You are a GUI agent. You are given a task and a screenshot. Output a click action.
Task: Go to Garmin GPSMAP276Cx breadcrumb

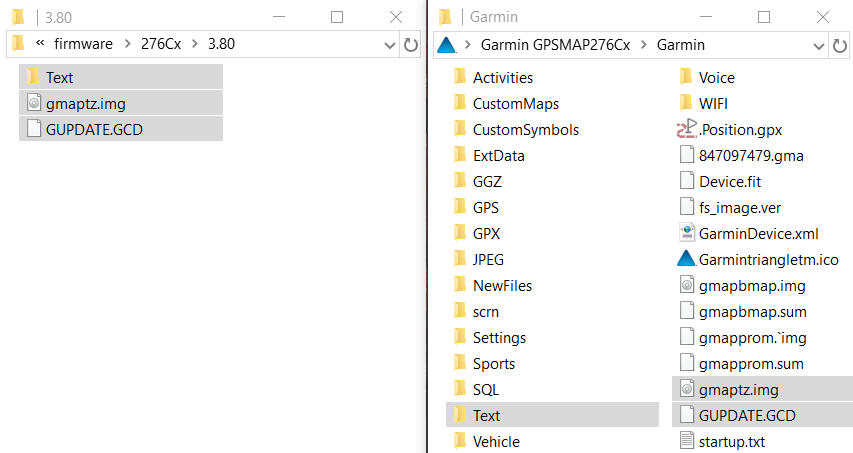click(555, 45)
